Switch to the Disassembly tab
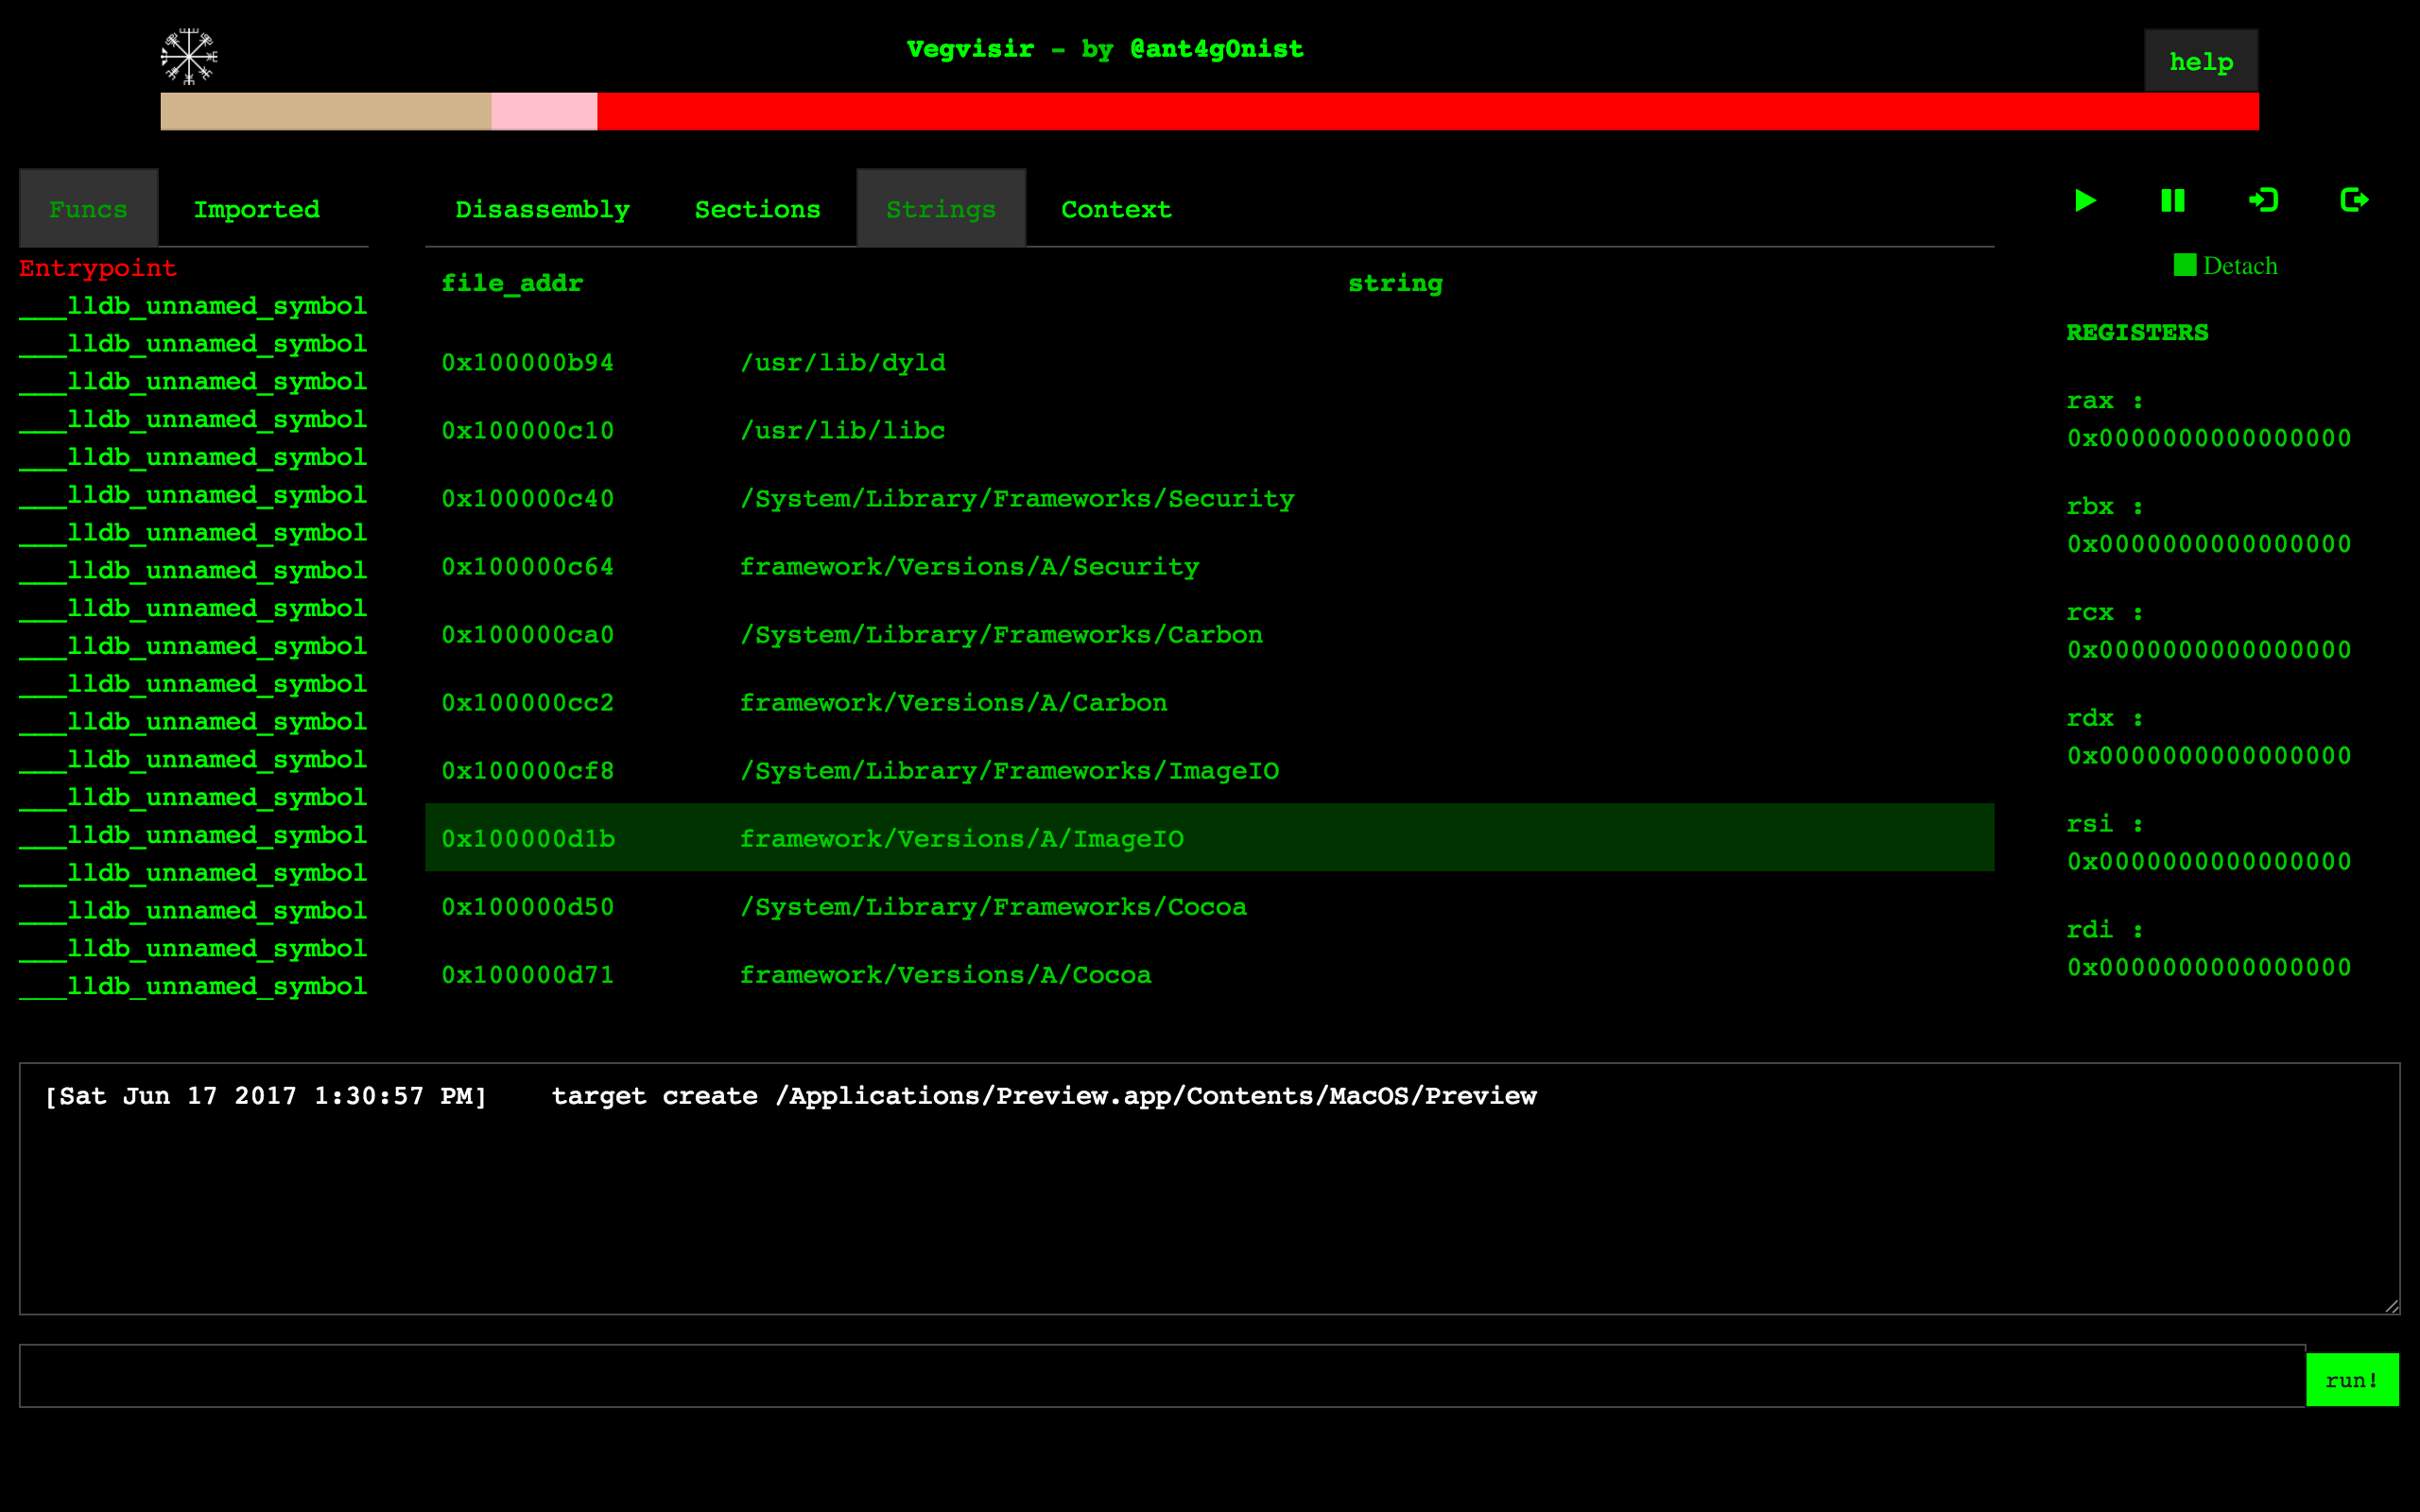Screen dimensions: 2420x1512 coord(542,209)
